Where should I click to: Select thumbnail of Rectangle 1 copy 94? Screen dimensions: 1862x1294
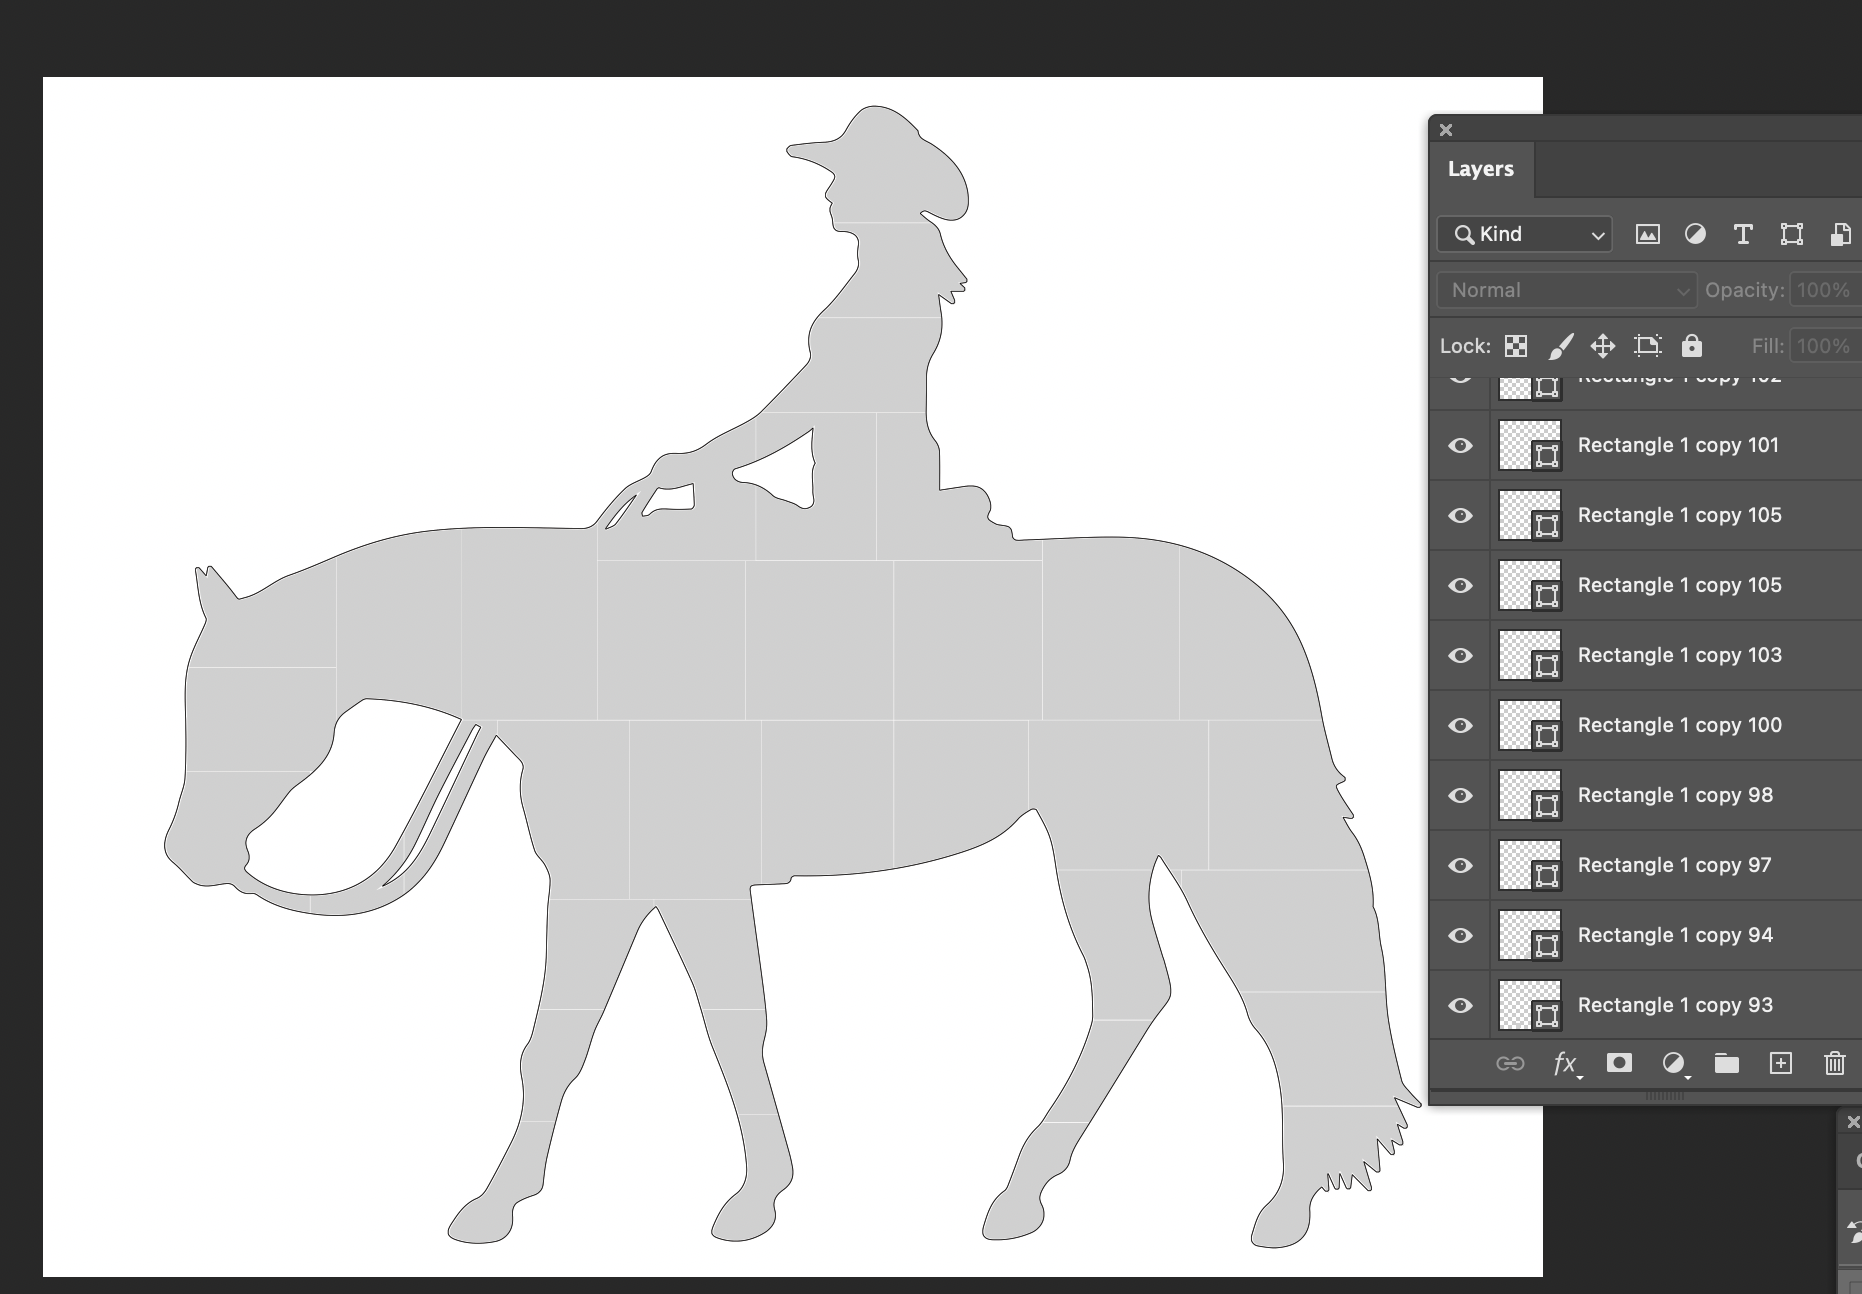(1529, 935)
